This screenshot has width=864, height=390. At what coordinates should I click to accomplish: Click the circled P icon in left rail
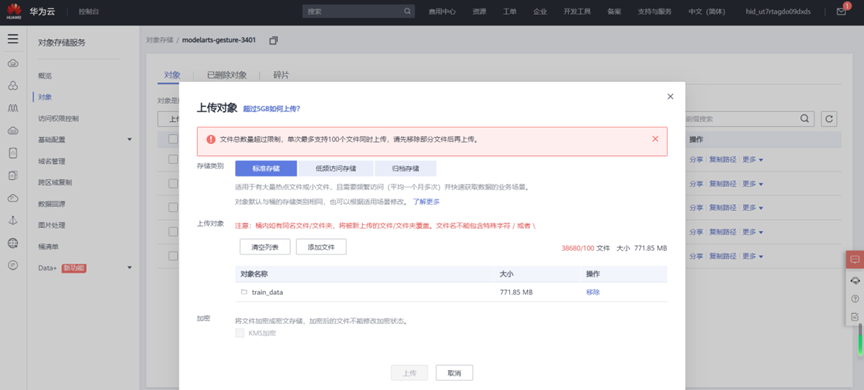pyautogui.click(x=13, y=265)
